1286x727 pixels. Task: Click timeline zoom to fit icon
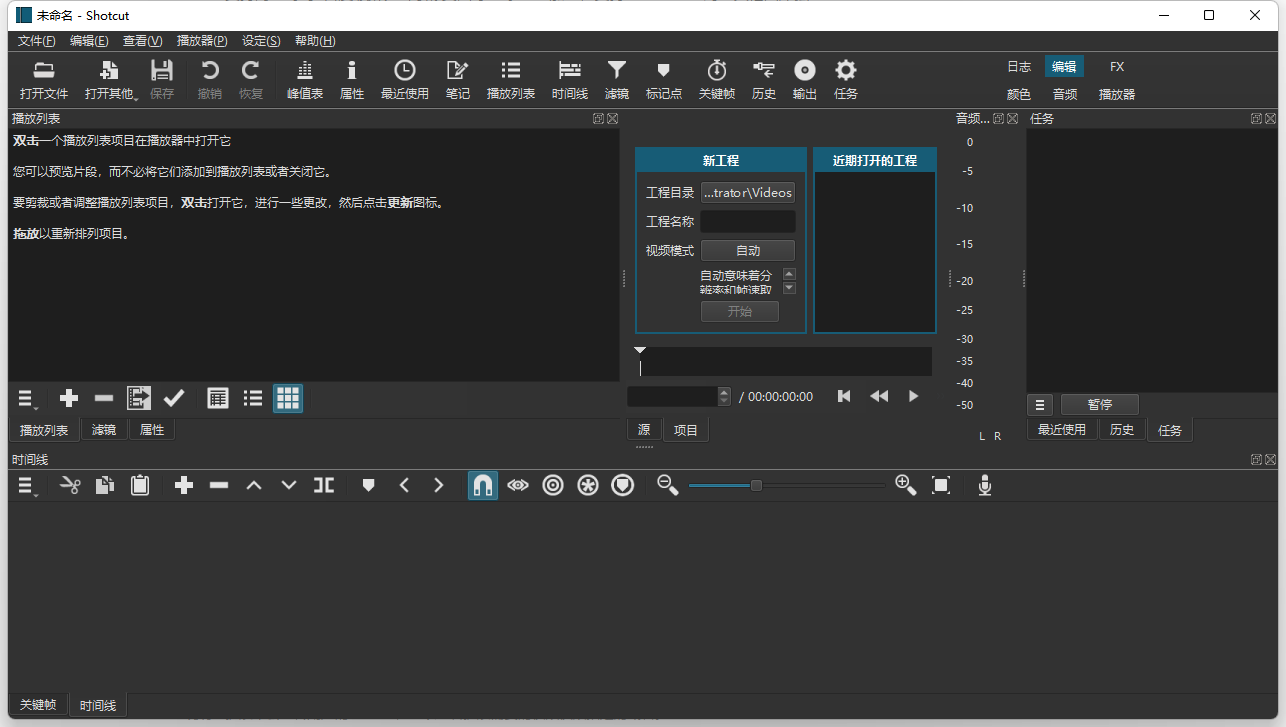[x=941, y=485]
